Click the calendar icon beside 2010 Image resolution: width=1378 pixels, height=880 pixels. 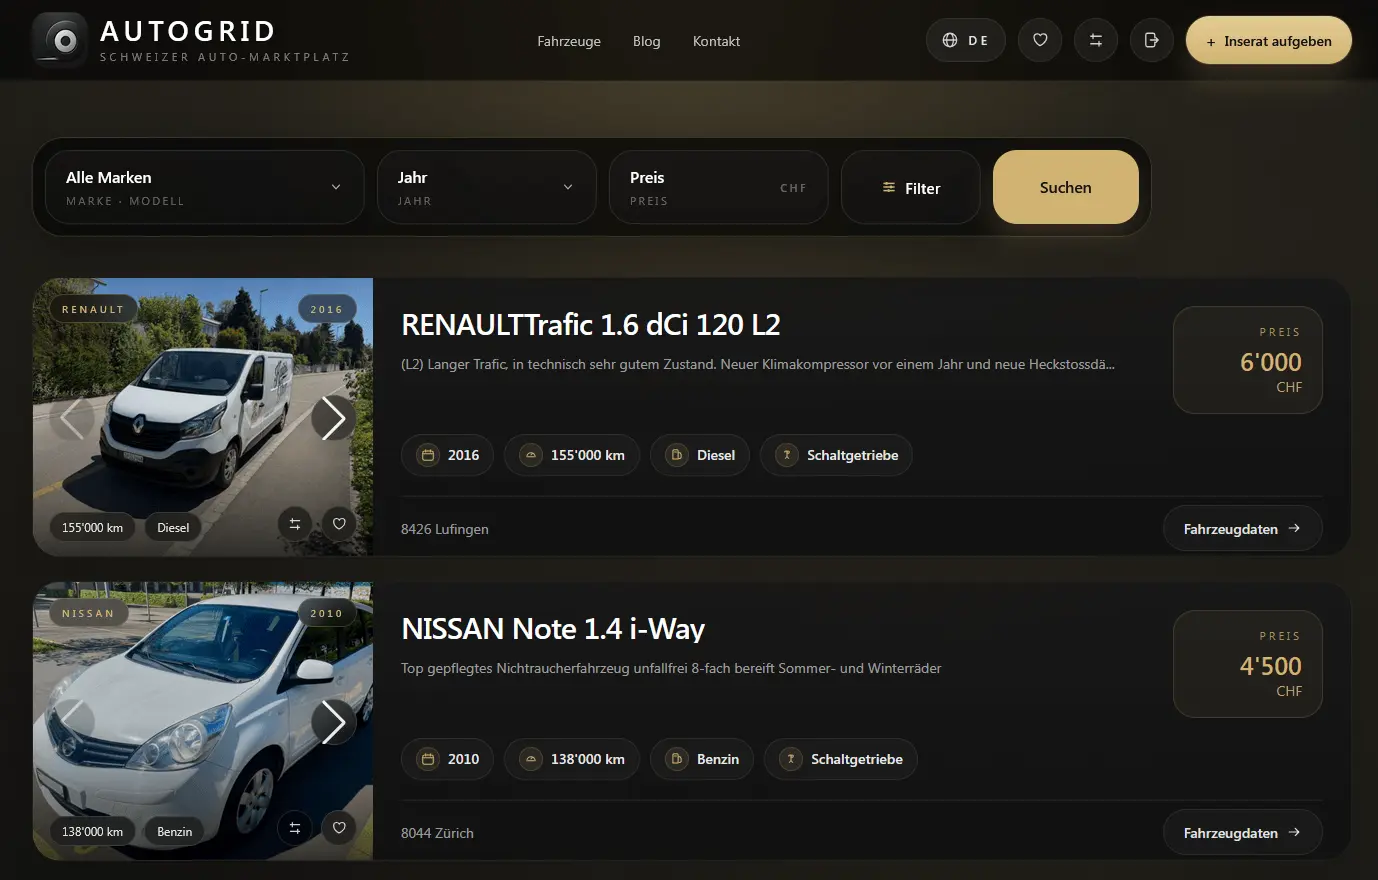(x=428, y=759)
